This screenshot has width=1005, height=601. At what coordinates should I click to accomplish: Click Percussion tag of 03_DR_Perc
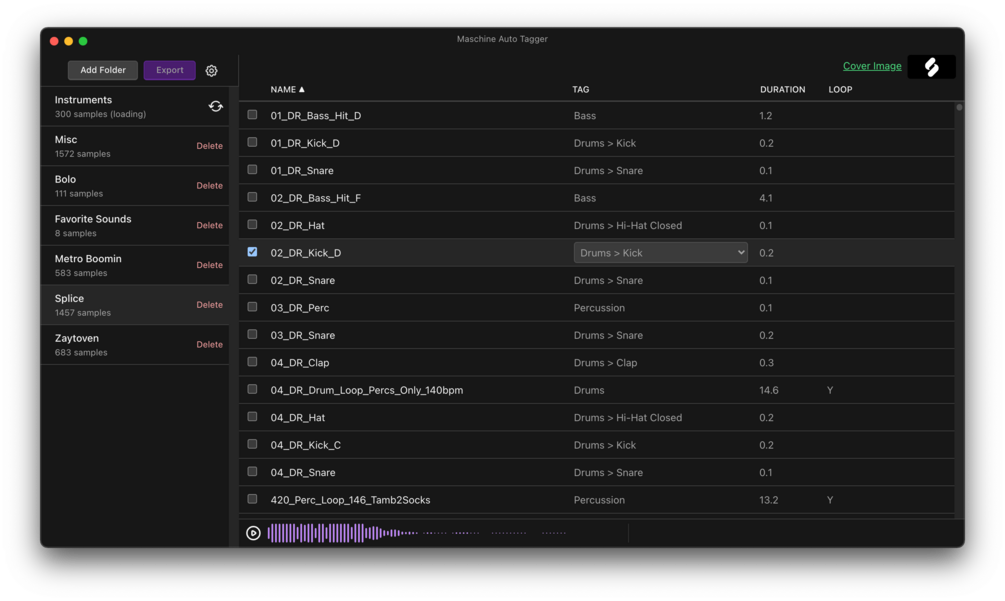(x=599, y=308)
